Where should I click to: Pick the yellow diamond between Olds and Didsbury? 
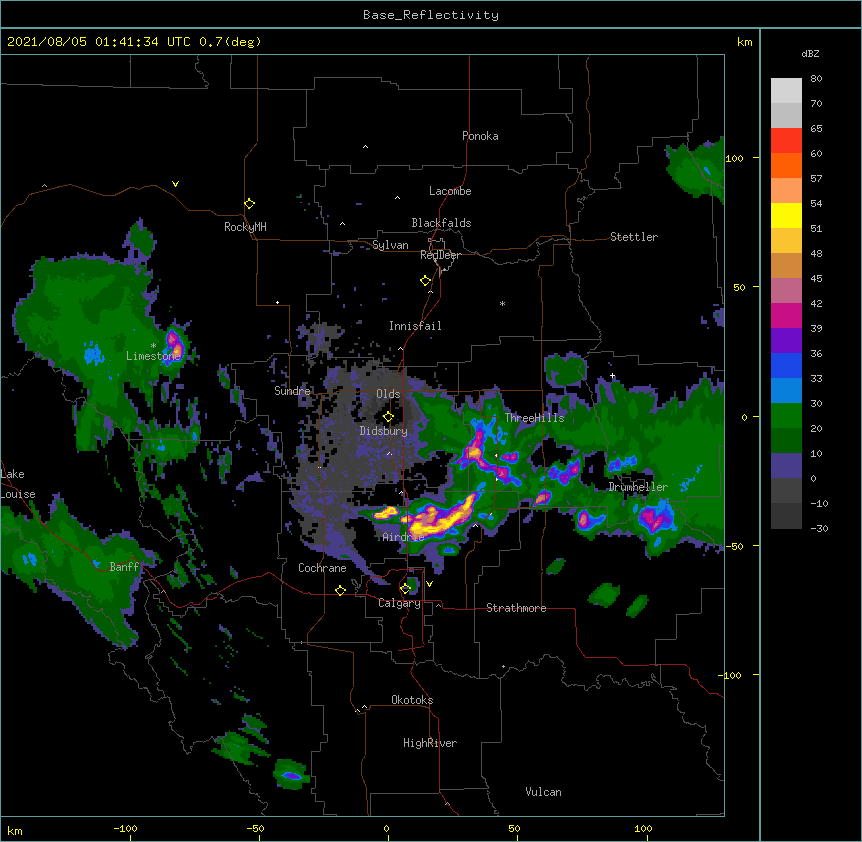click(388, 417)
